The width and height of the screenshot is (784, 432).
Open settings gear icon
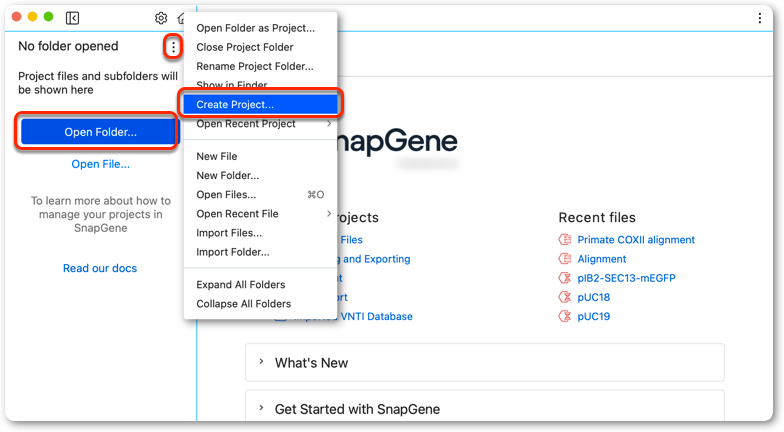pos(161,18)
